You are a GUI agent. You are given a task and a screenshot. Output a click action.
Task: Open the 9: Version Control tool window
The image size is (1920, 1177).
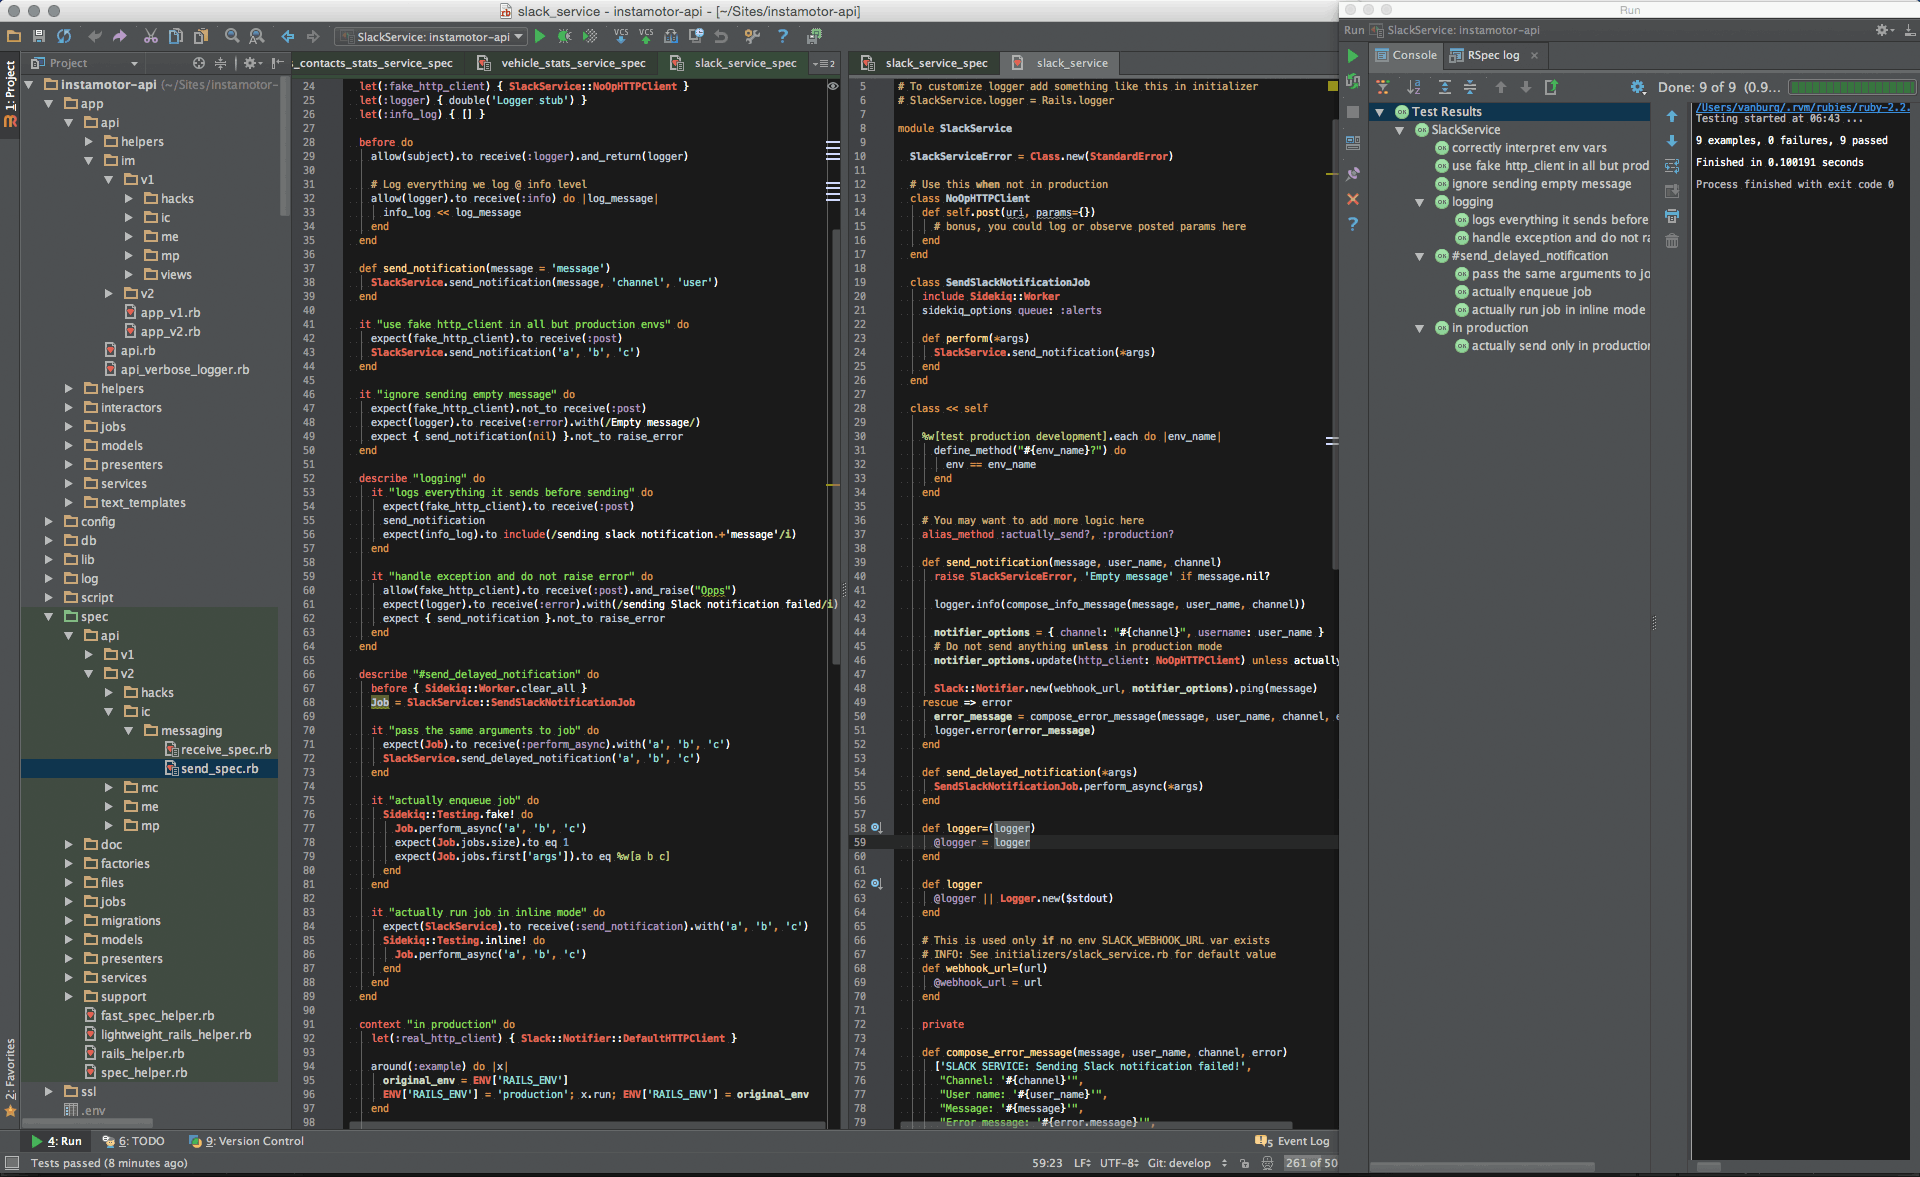tap(247, 1141)
